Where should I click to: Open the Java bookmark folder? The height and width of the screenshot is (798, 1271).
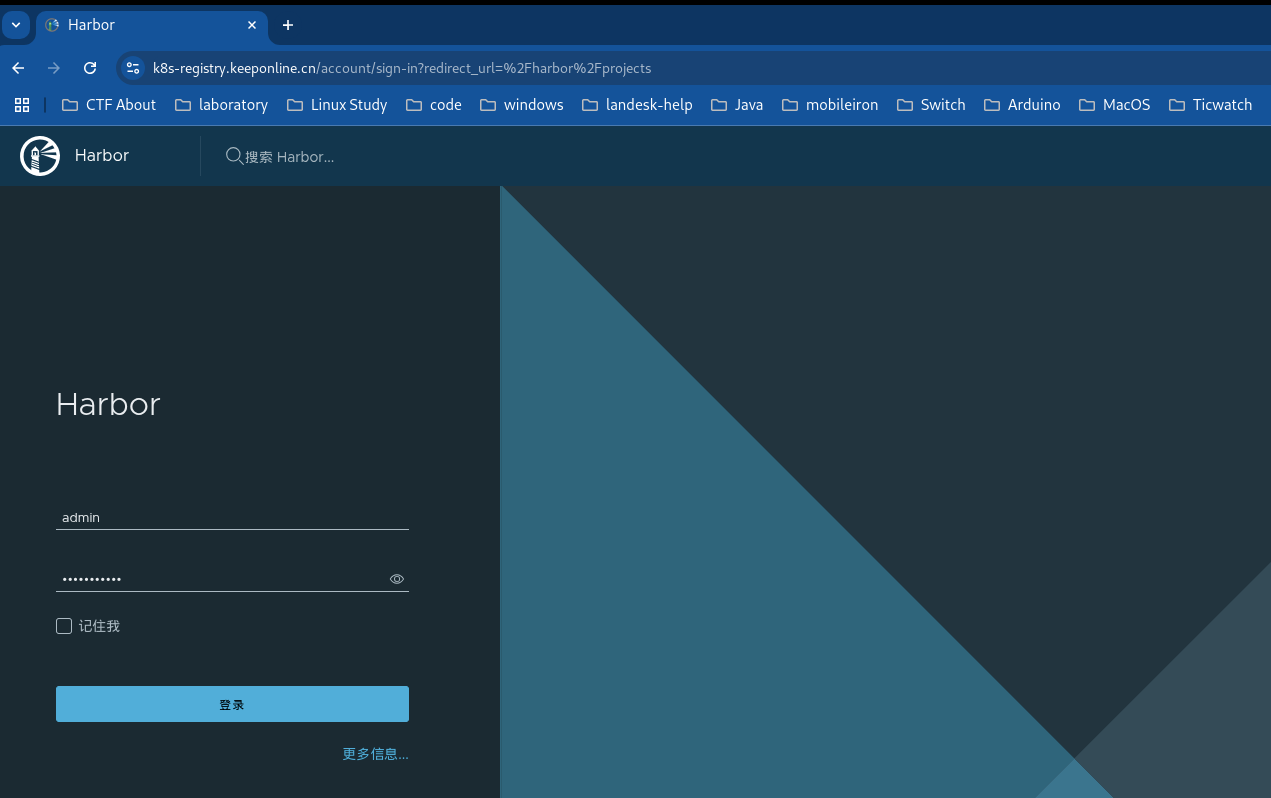737,105
